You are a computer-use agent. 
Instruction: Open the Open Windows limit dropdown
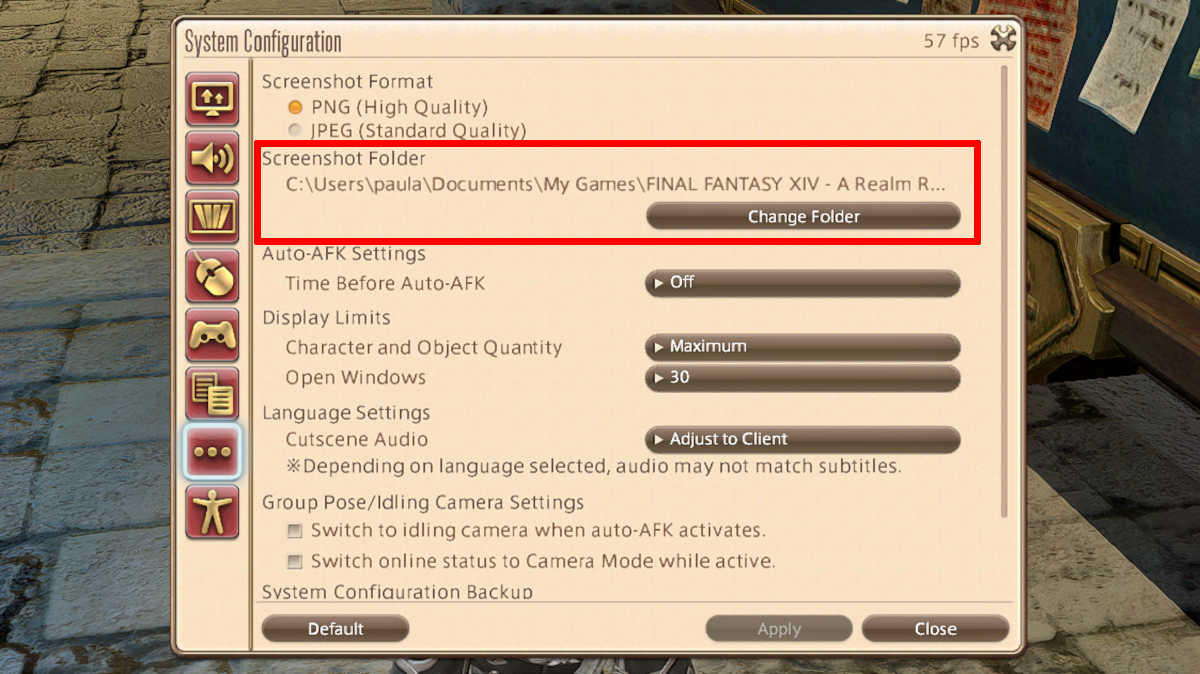(x=803, y=378)
